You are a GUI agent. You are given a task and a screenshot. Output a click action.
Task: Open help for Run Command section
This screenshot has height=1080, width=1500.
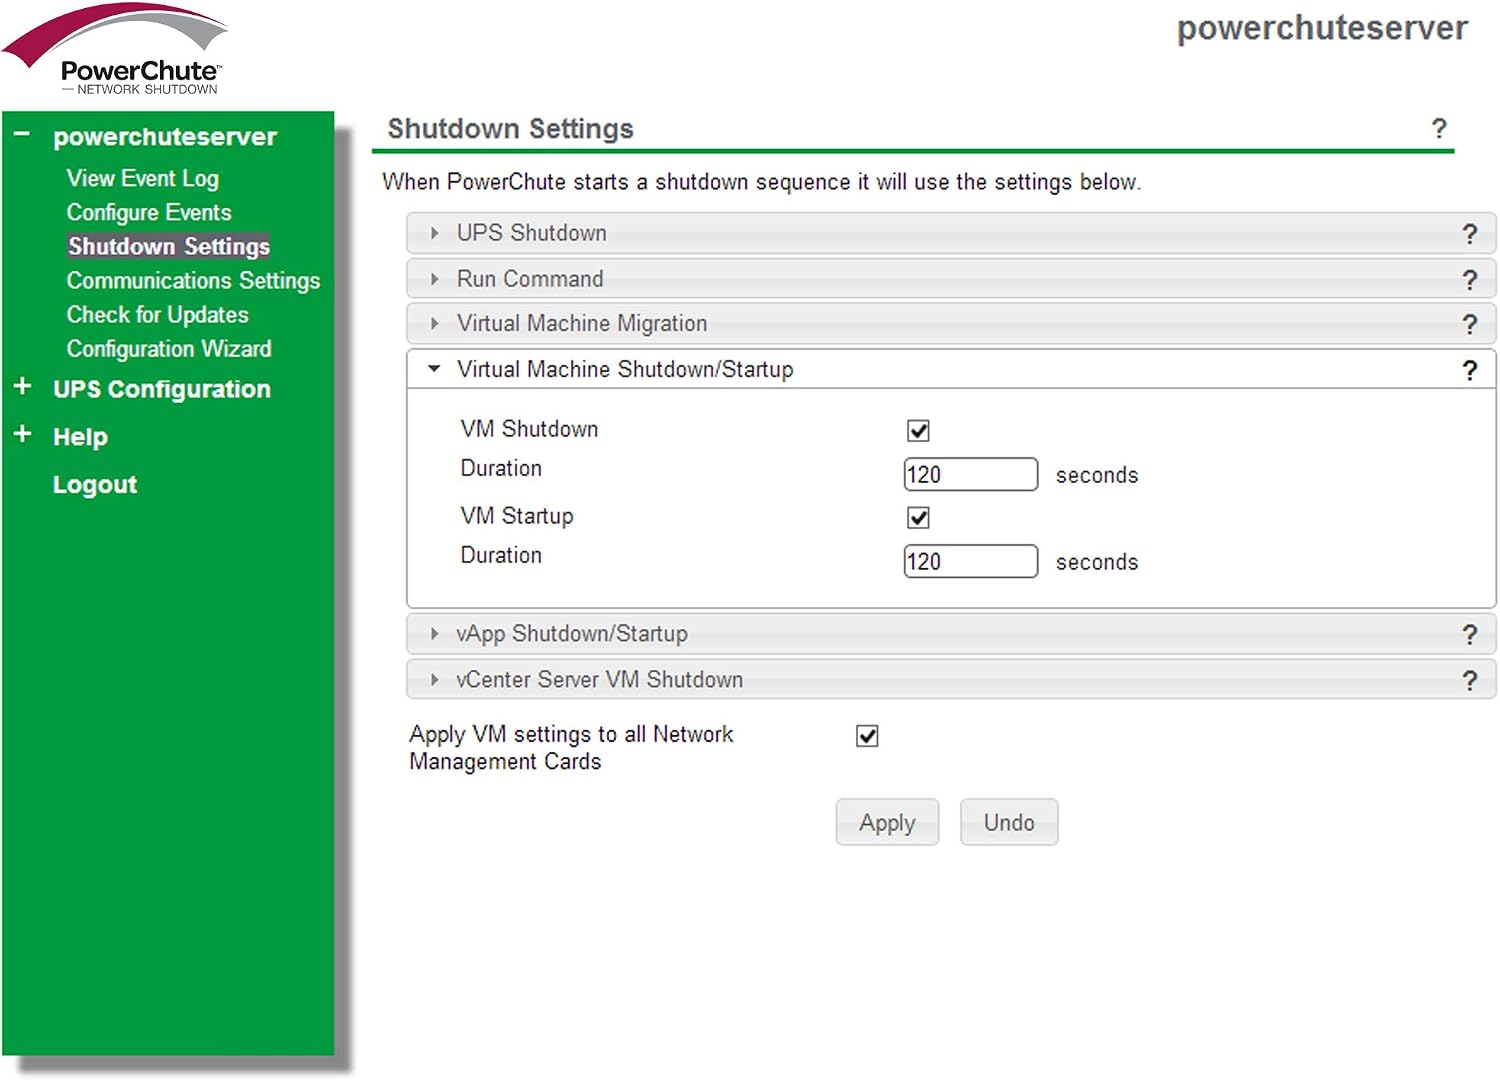coord(1469,280)
